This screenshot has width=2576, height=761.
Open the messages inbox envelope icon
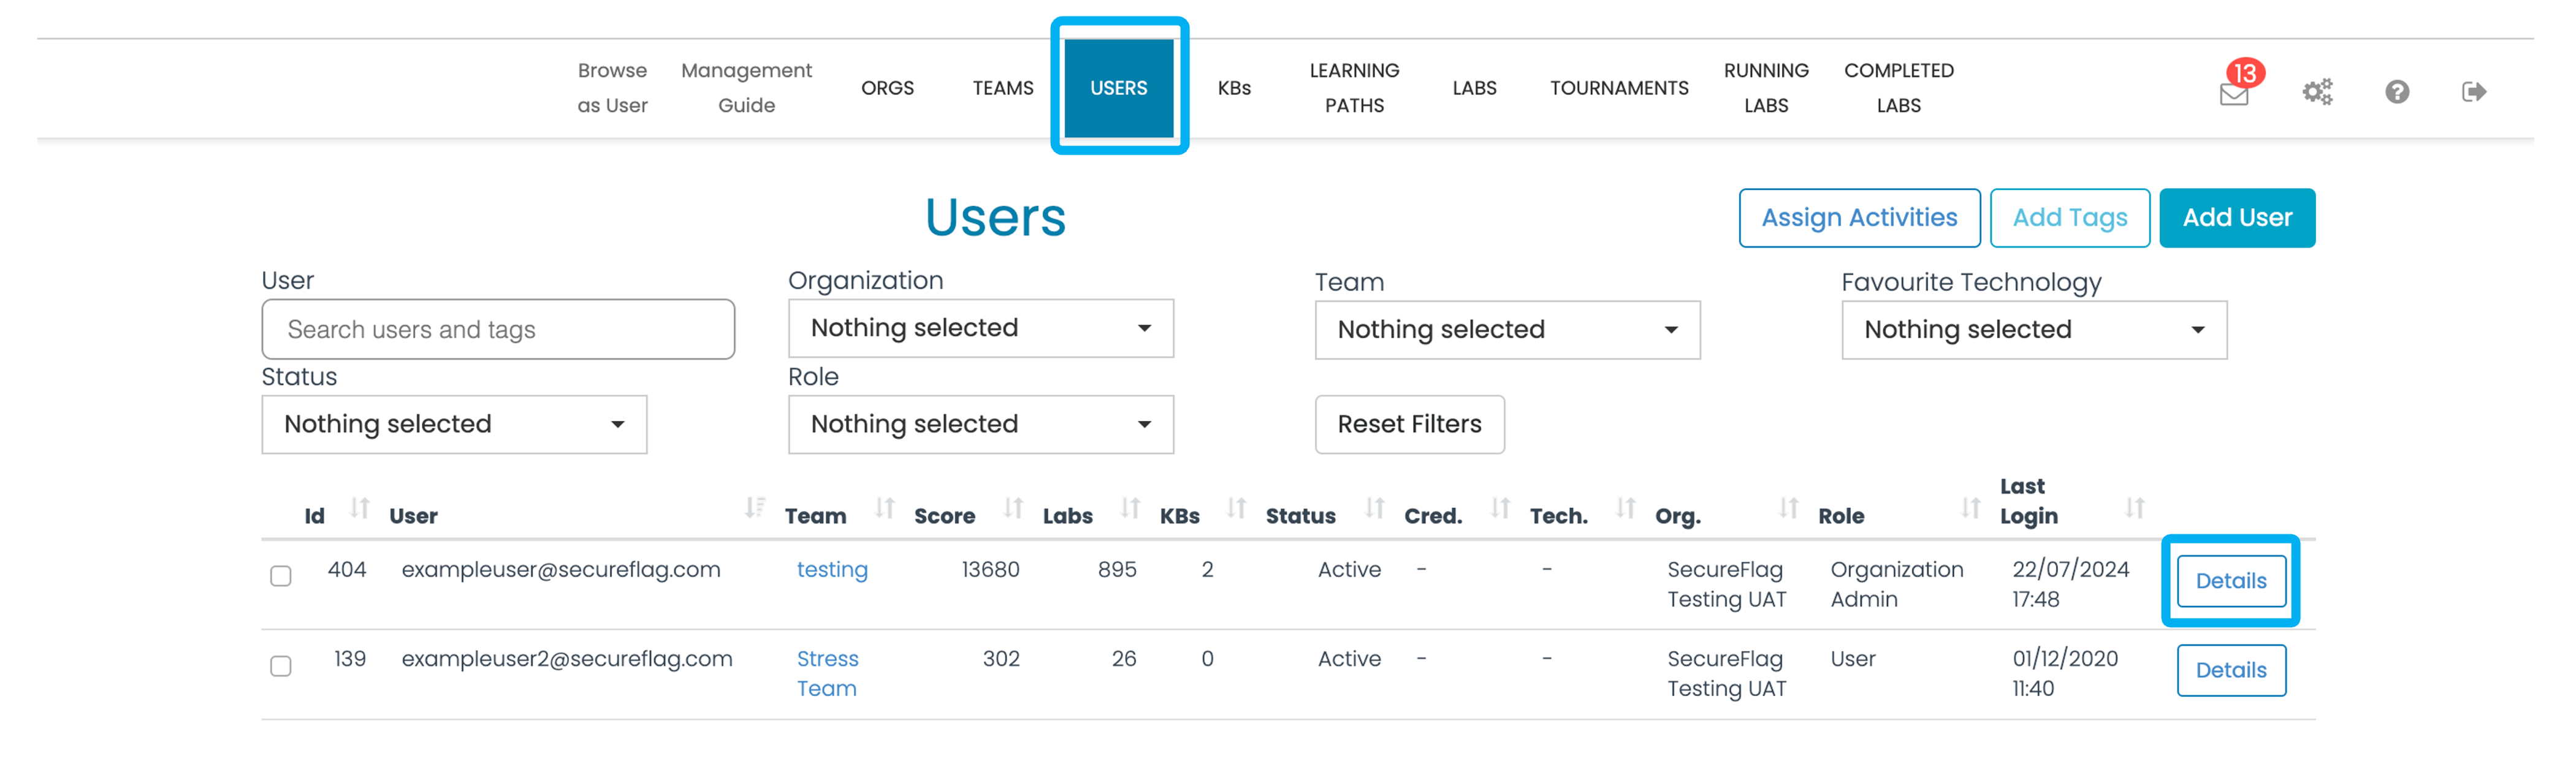(x=2233, y=94)
